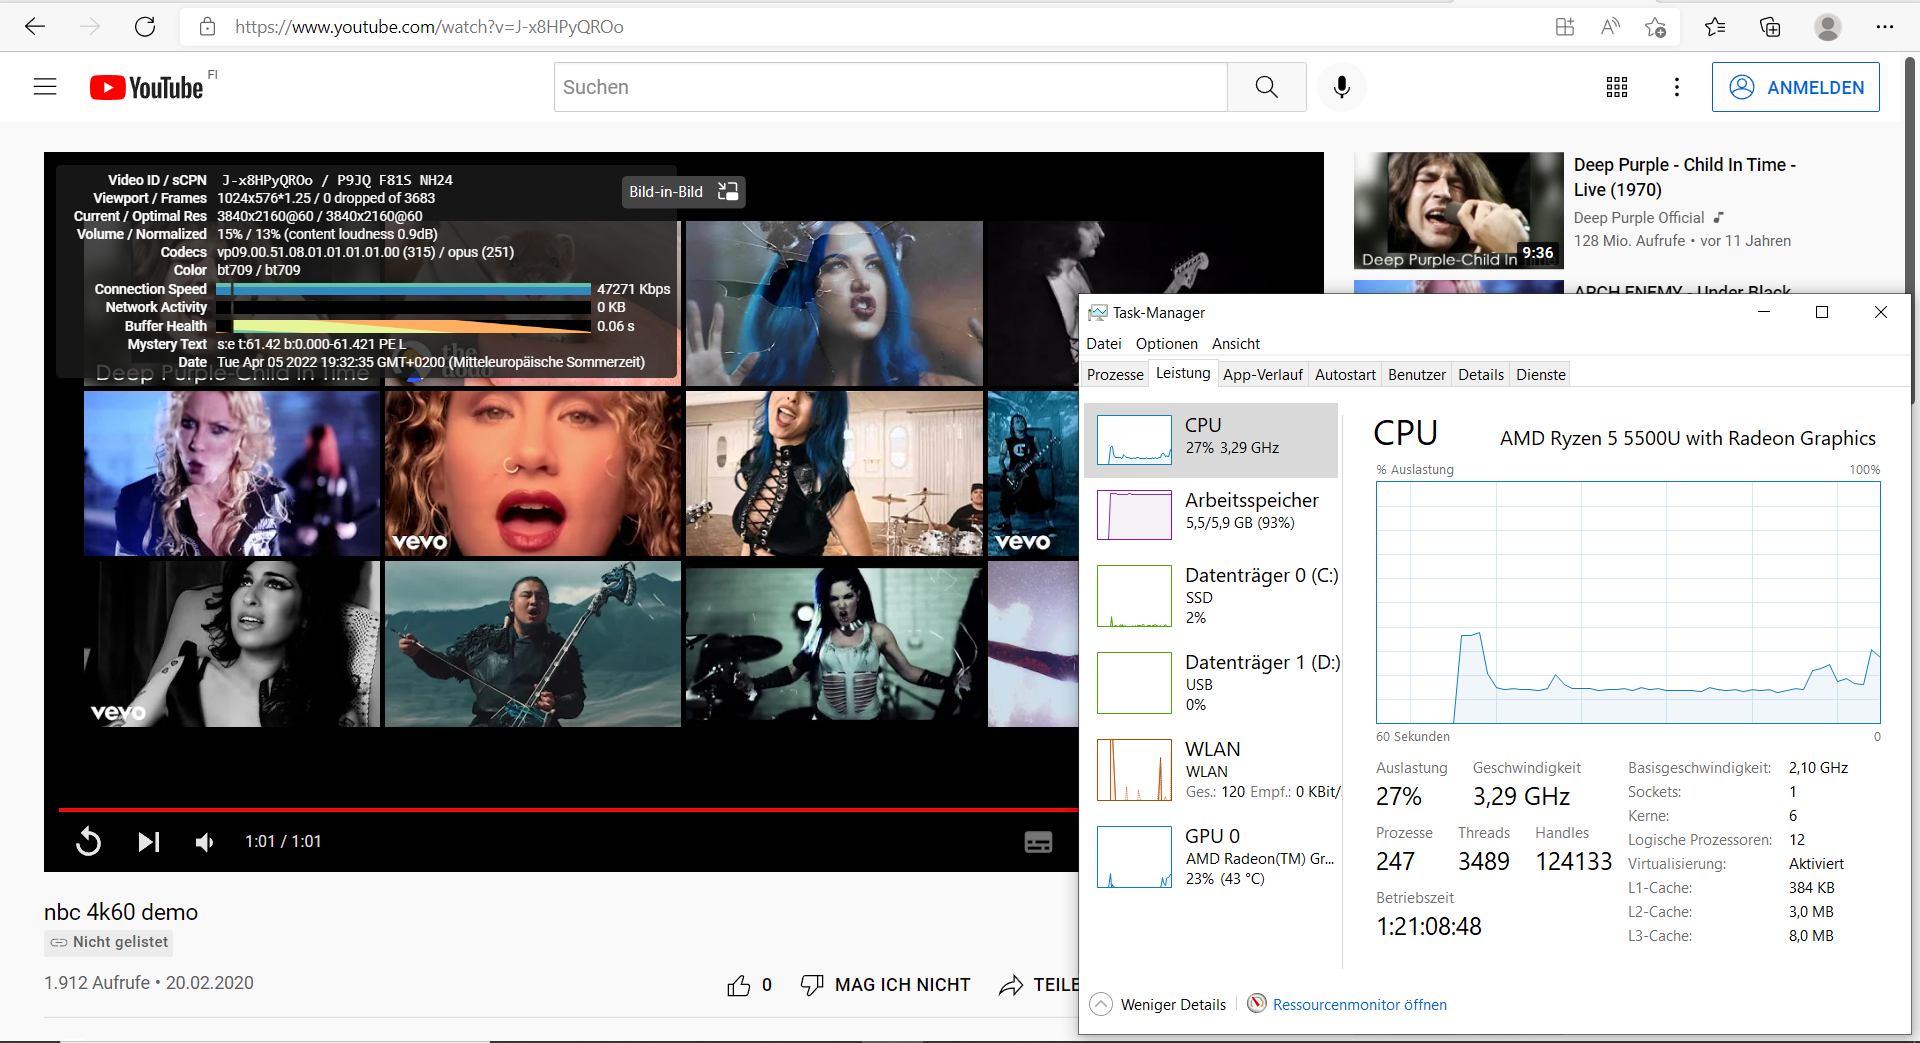1920x1043 pixels.
Task: Reload the page with the refresh icon
Action: tap(145, 27)
